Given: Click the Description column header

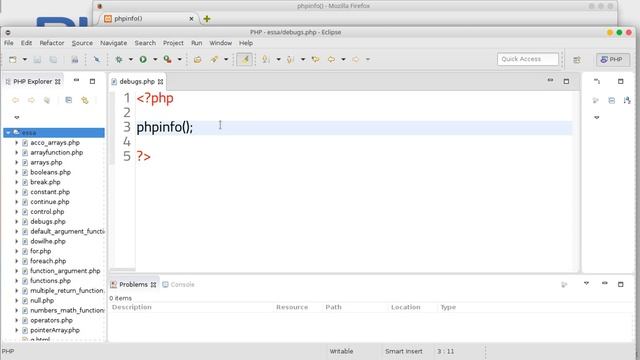Looking at the screenshot, I should [x=131, y=307].
